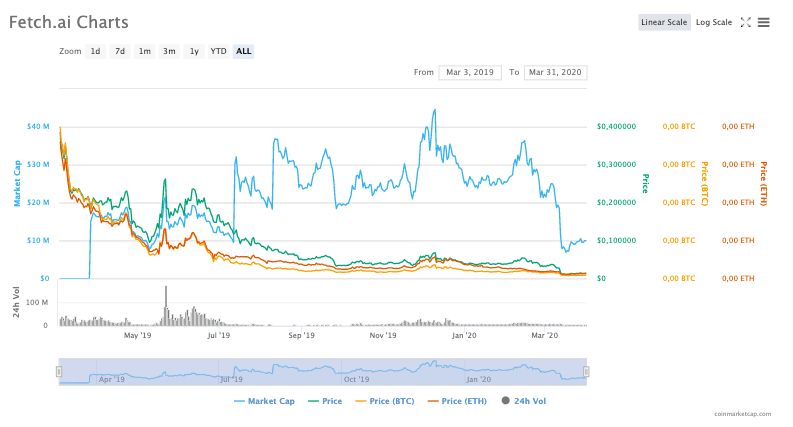
Task: Set zoom range to 7d
Action: (120, 51)
